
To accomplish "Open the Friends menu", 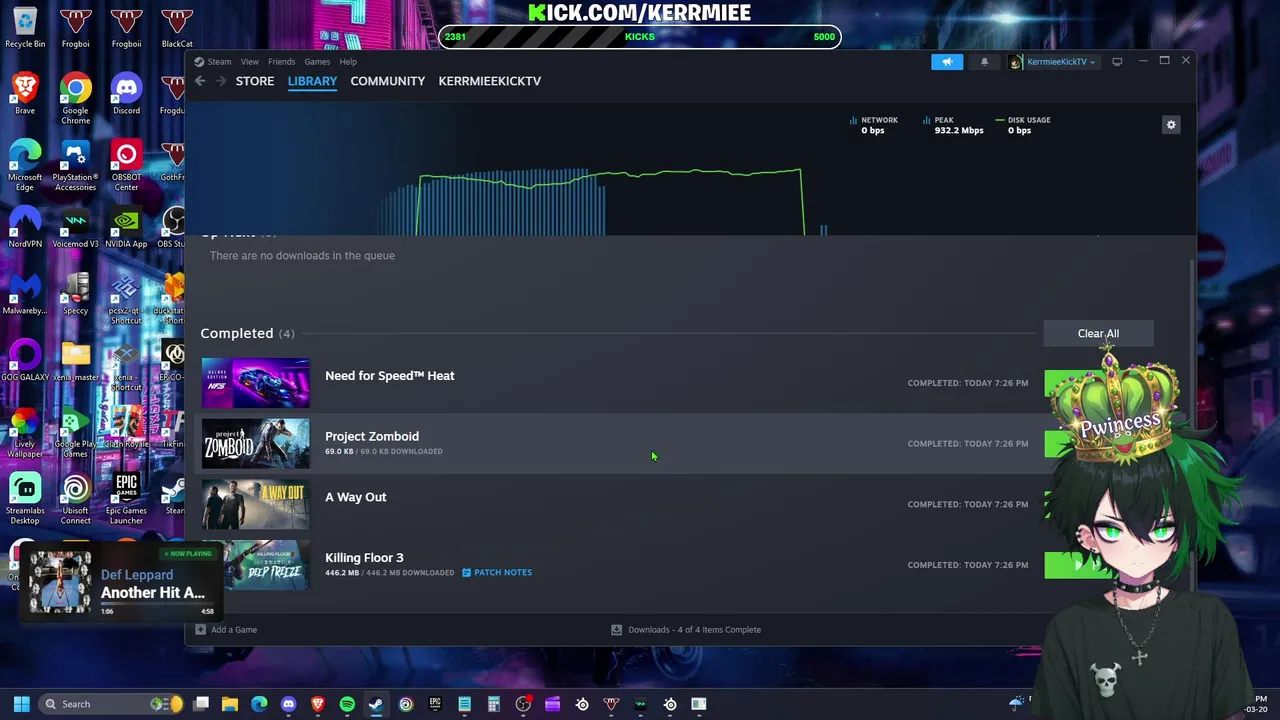I will click(x=281, y=62).
